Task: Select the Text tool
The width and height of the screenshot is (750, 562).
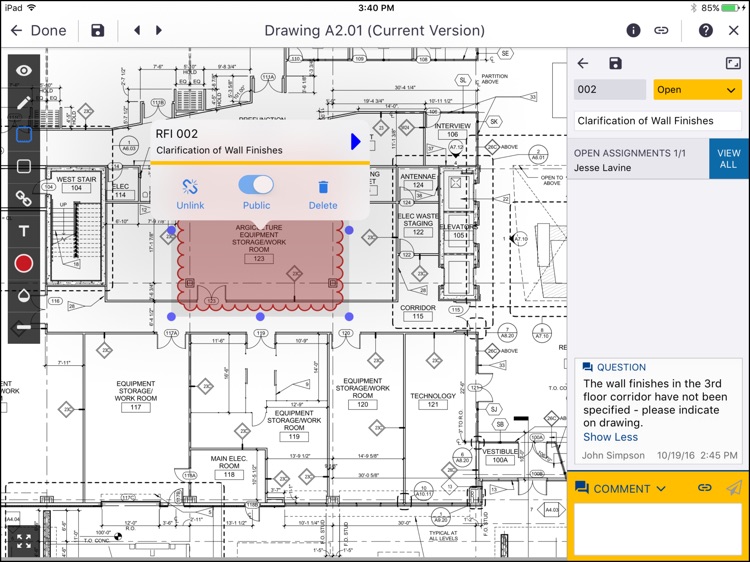Action: [x=23, y=231]
